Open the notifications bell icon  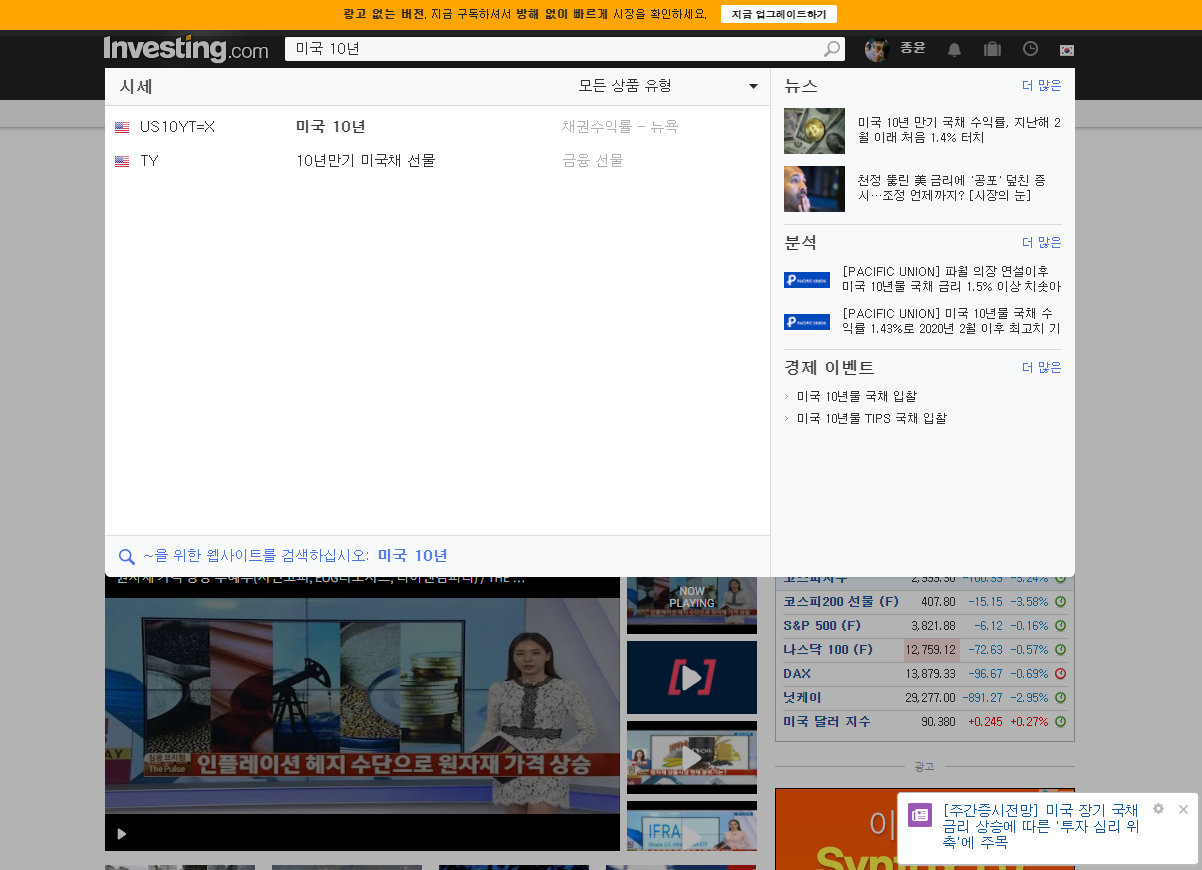click(955, 49)
